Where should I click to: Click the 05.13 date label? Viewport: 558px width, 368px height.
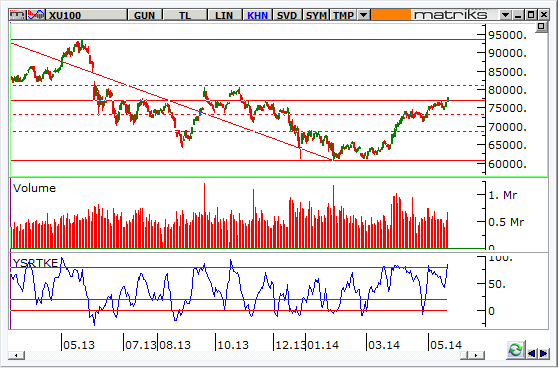point(79,345)
